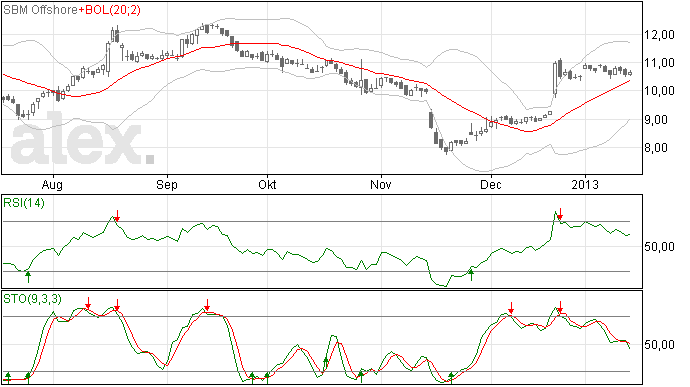This screenshot has width=690, height=387.
Task: Click the STO red sell arrow in early December
Action: (511, 308)
